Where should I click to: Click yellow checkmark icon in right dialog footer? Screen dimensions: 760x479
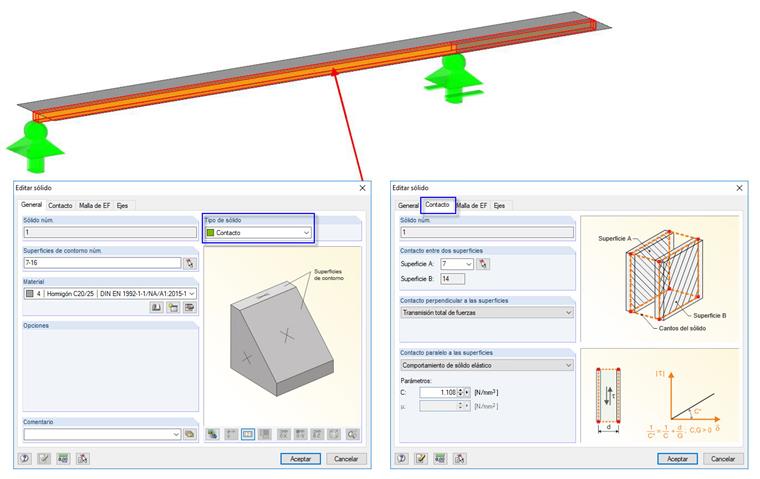[421, 458]
